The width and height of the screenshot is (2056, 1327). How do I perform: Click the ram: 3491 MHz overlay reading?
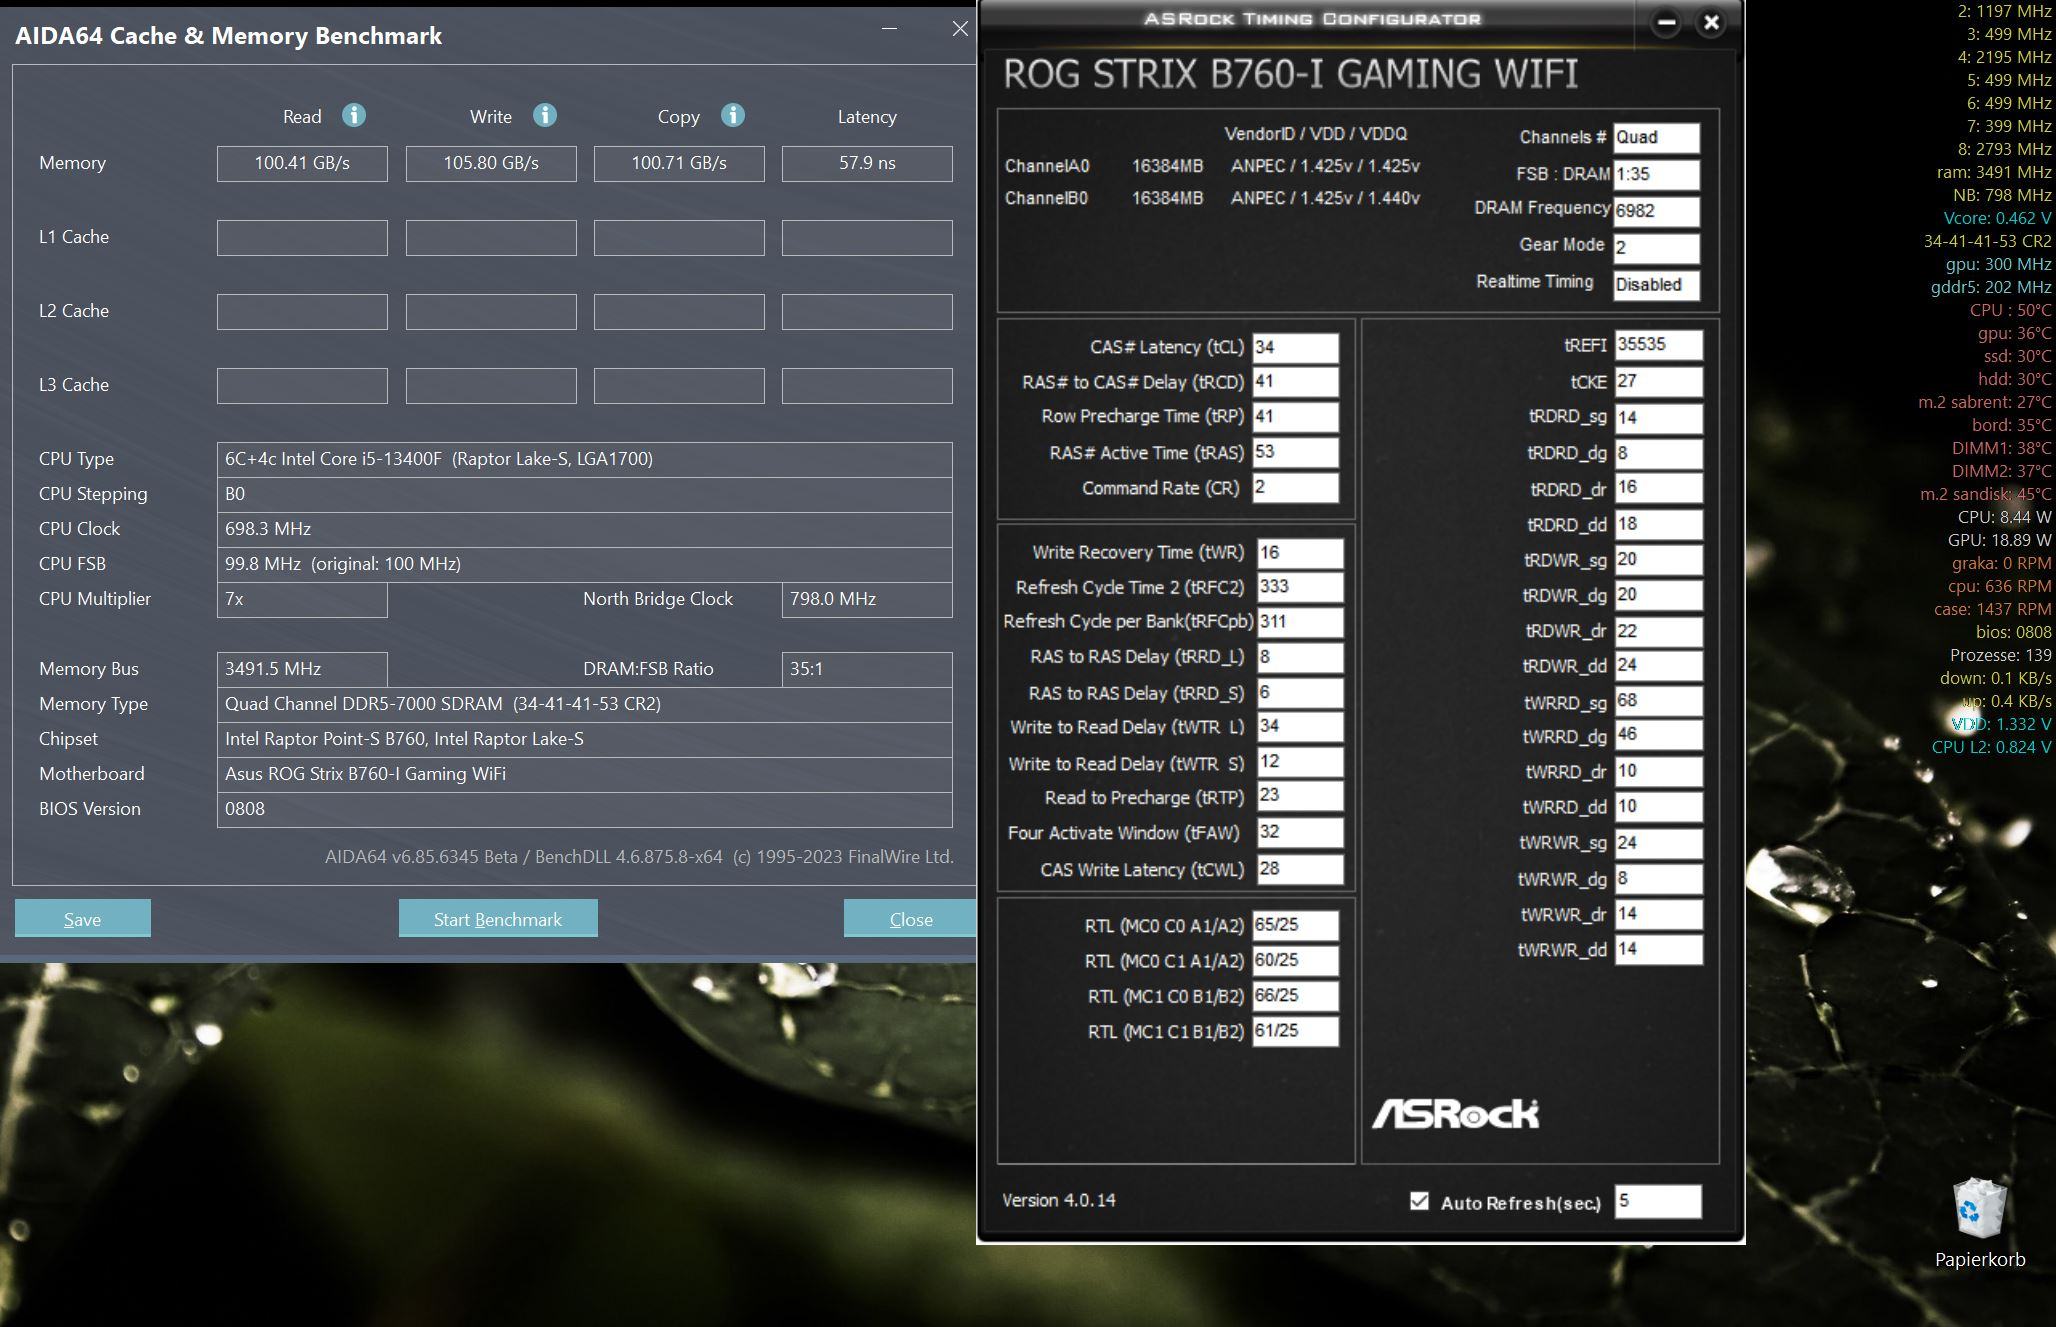tap(1994, 172)
